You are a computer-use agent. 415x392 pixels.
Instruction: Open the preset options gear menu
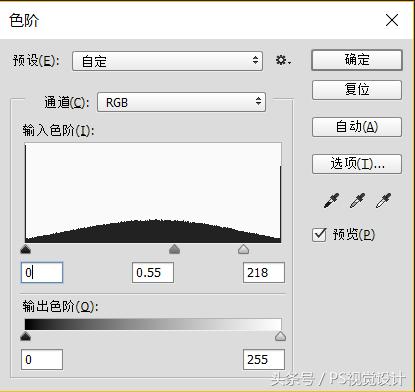283,61
